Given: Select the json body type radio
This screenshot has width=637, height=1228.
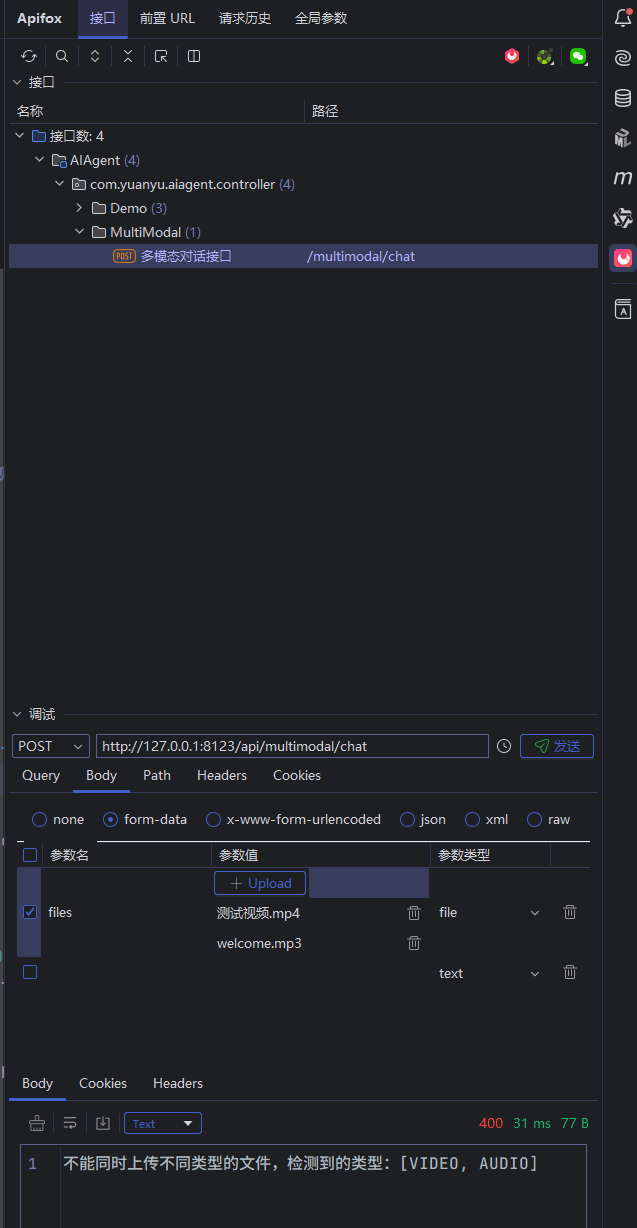Looking at the screenshot, I should click(407, 820).
